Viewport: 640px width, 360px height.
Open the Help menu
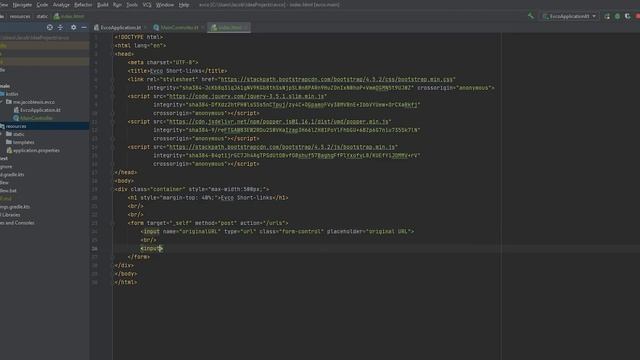[x=184, y=5]
